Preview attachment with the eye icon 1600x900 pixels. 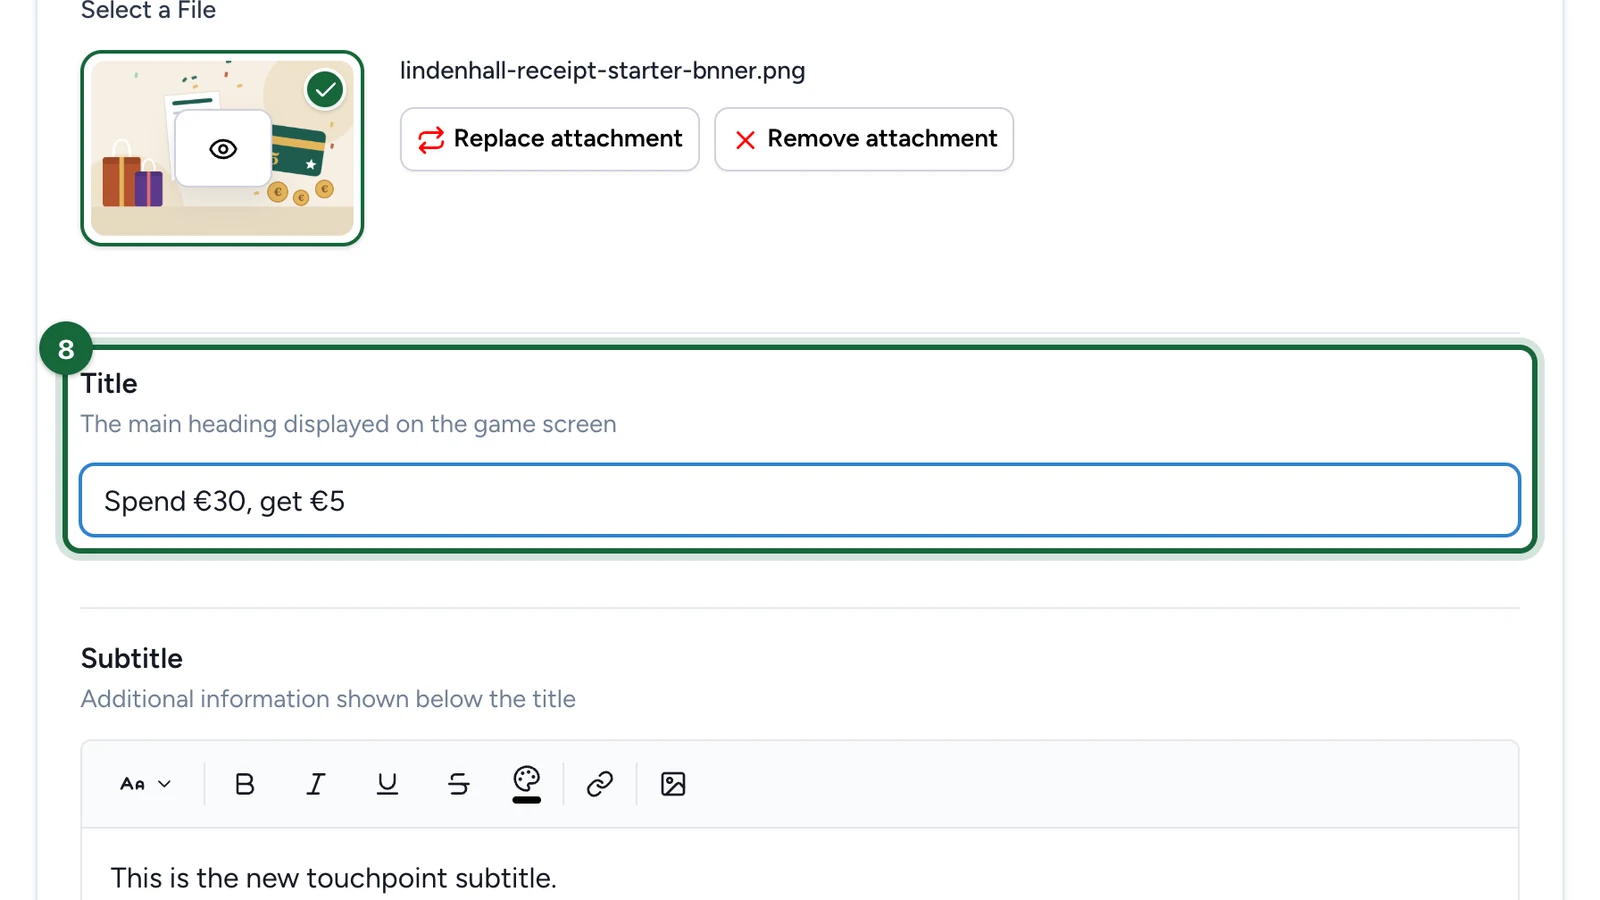pyautogui.click(x=223, y=149)
